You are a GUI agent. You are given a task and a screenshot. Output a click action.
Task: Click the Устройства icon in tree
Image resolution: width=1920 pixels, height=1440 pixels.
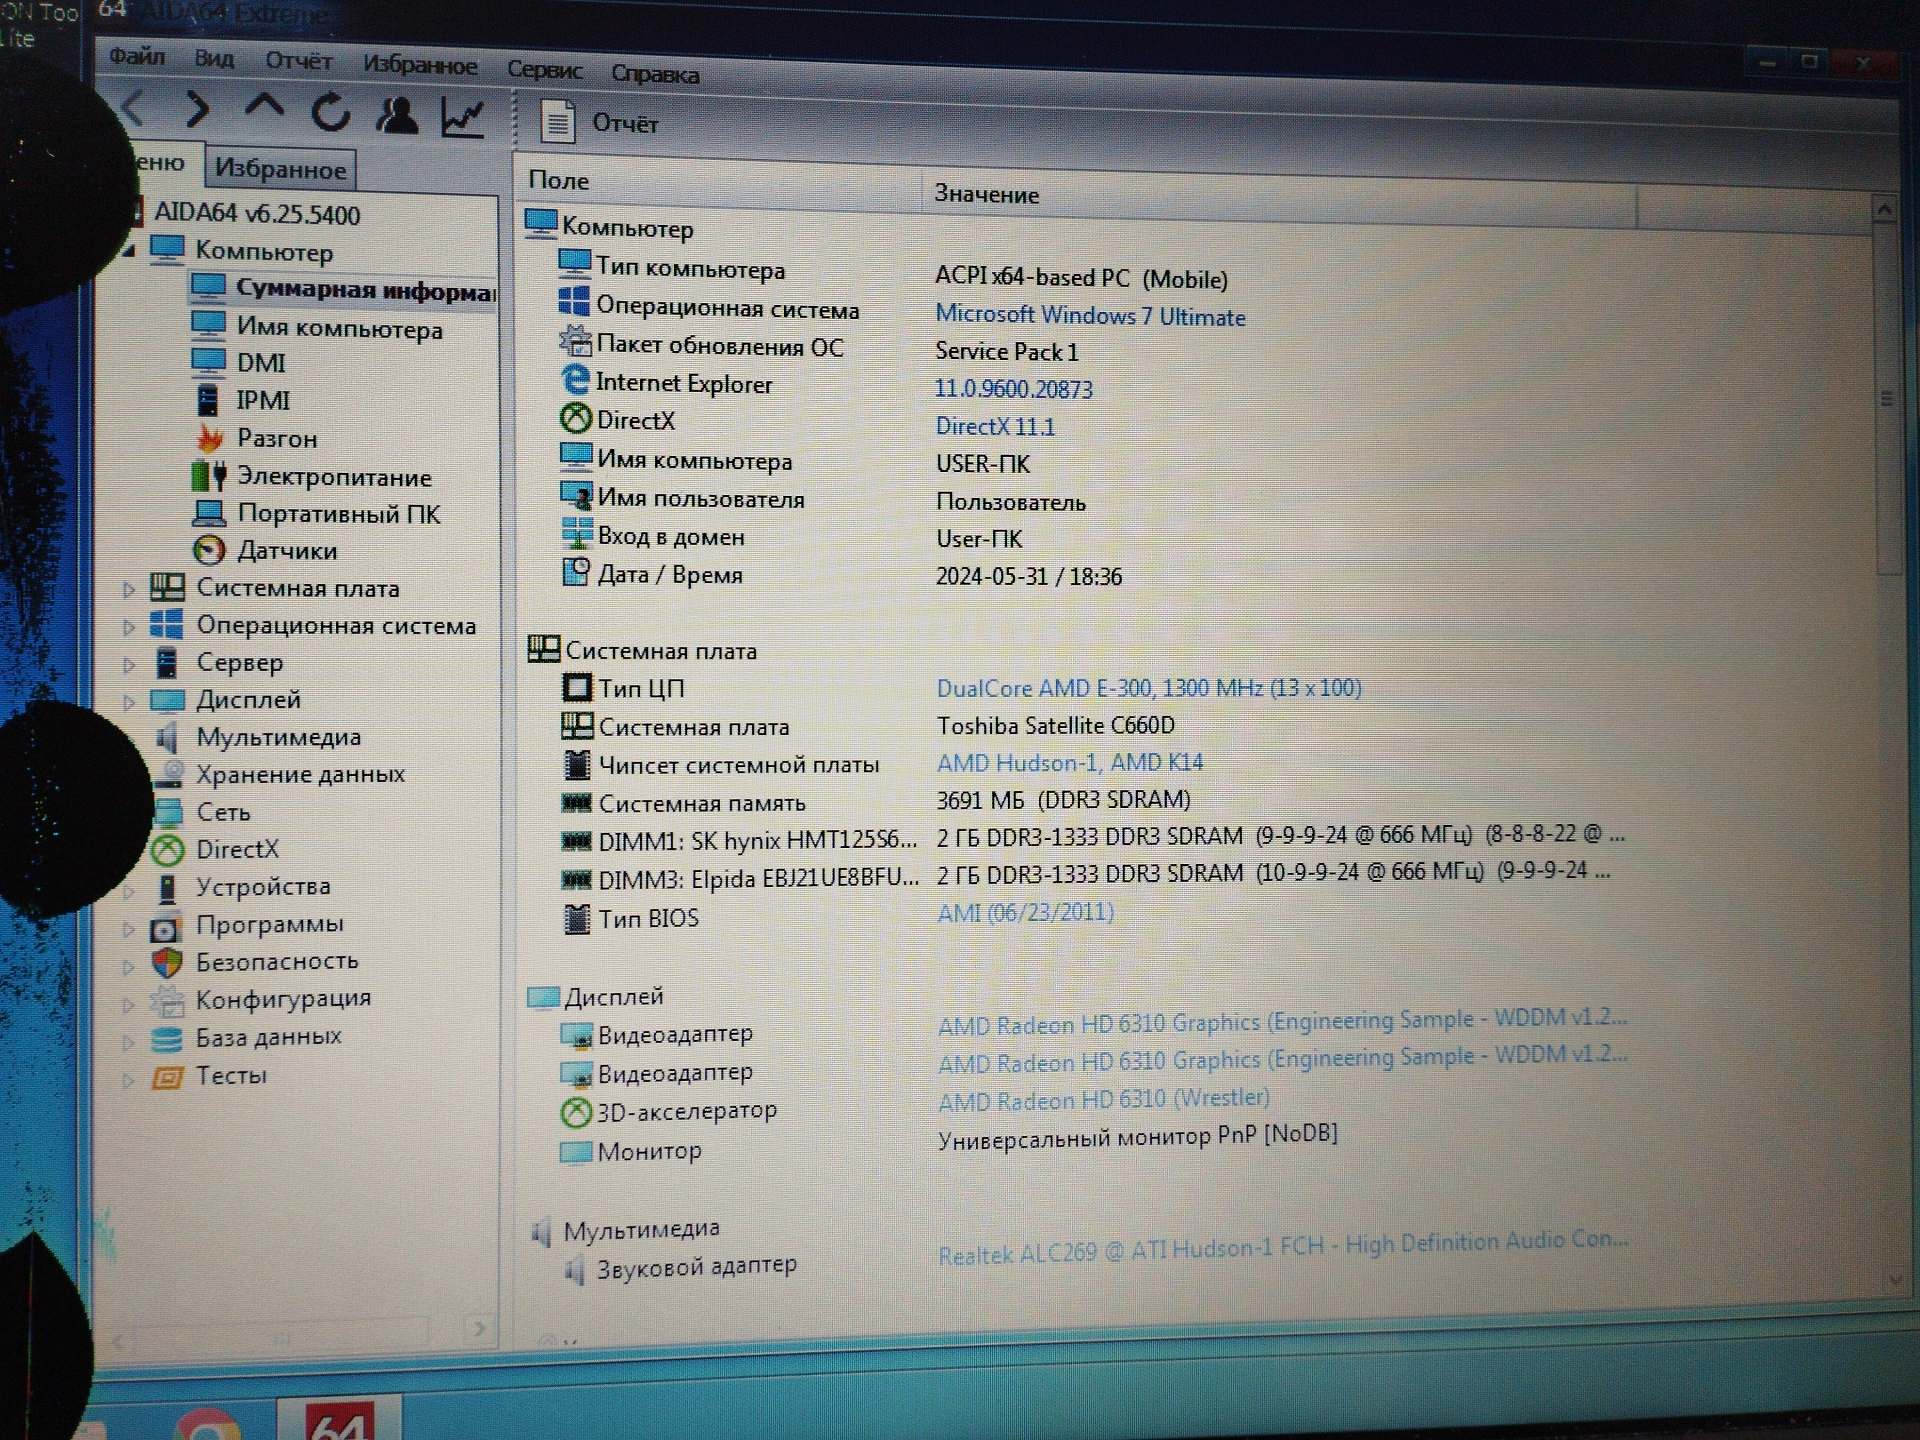click(x=167, y=887)
